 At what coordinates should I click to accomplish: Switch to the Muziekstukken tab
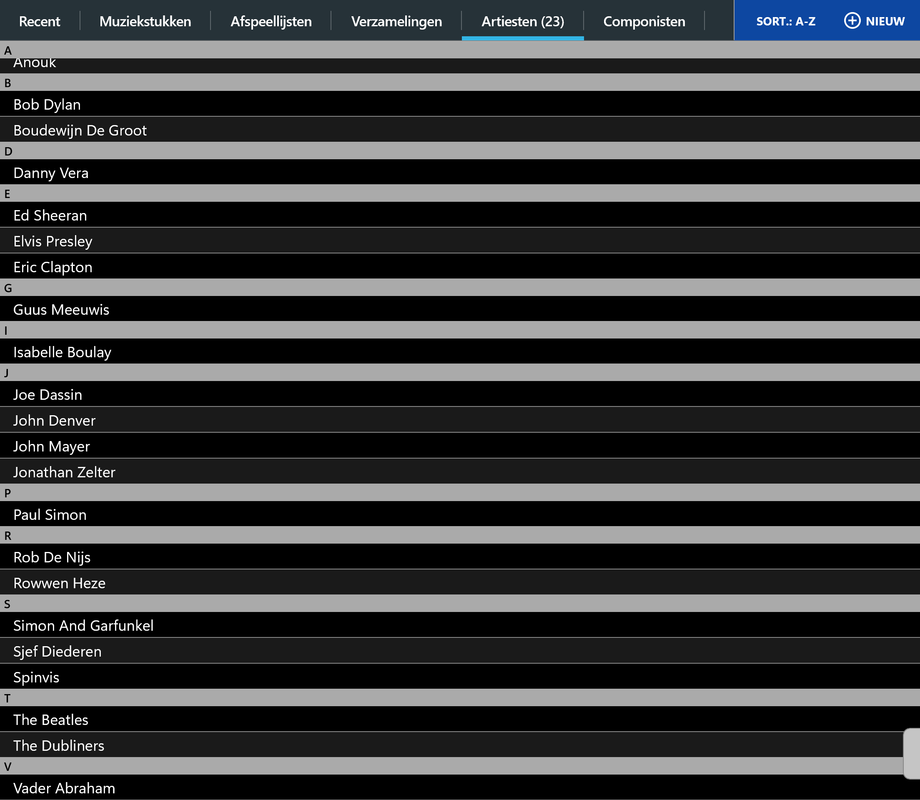tap(145, 21)
